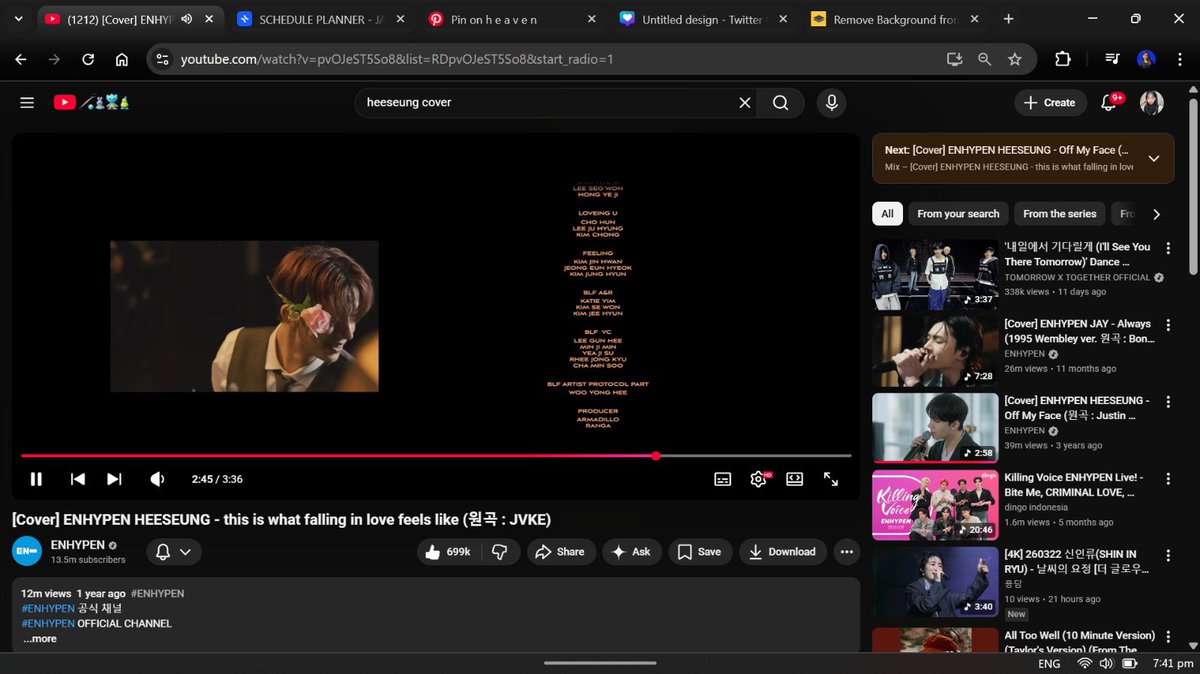1200x674 pixels.
Task: Reload the current page
Action: 88,59
